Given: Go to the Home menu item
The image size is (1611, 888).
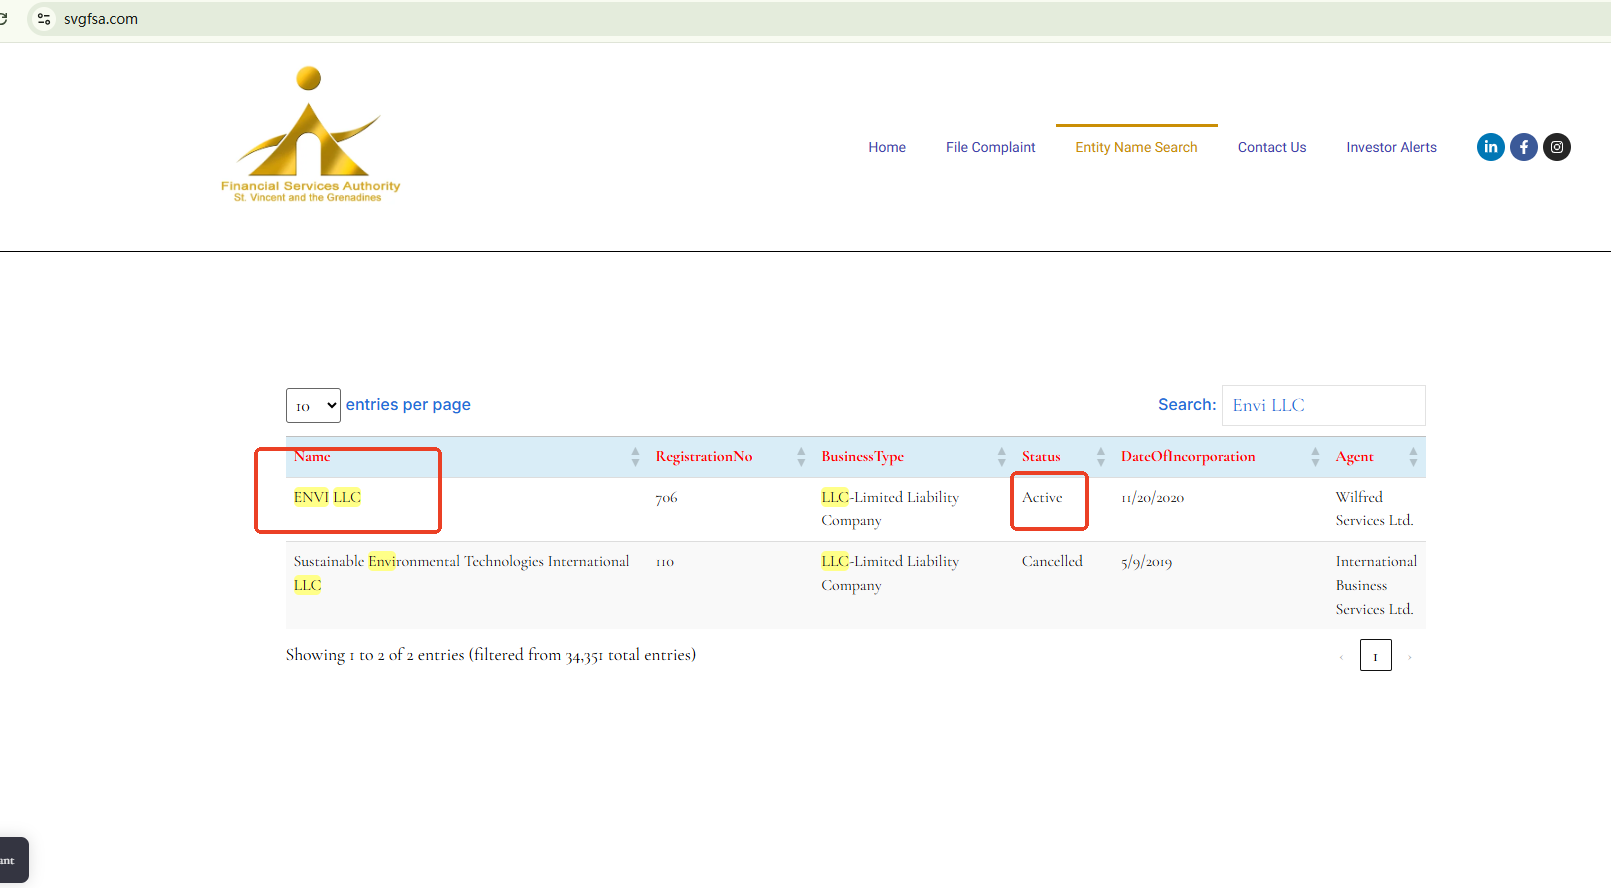Looking at the screenshot, I should 886,147.
